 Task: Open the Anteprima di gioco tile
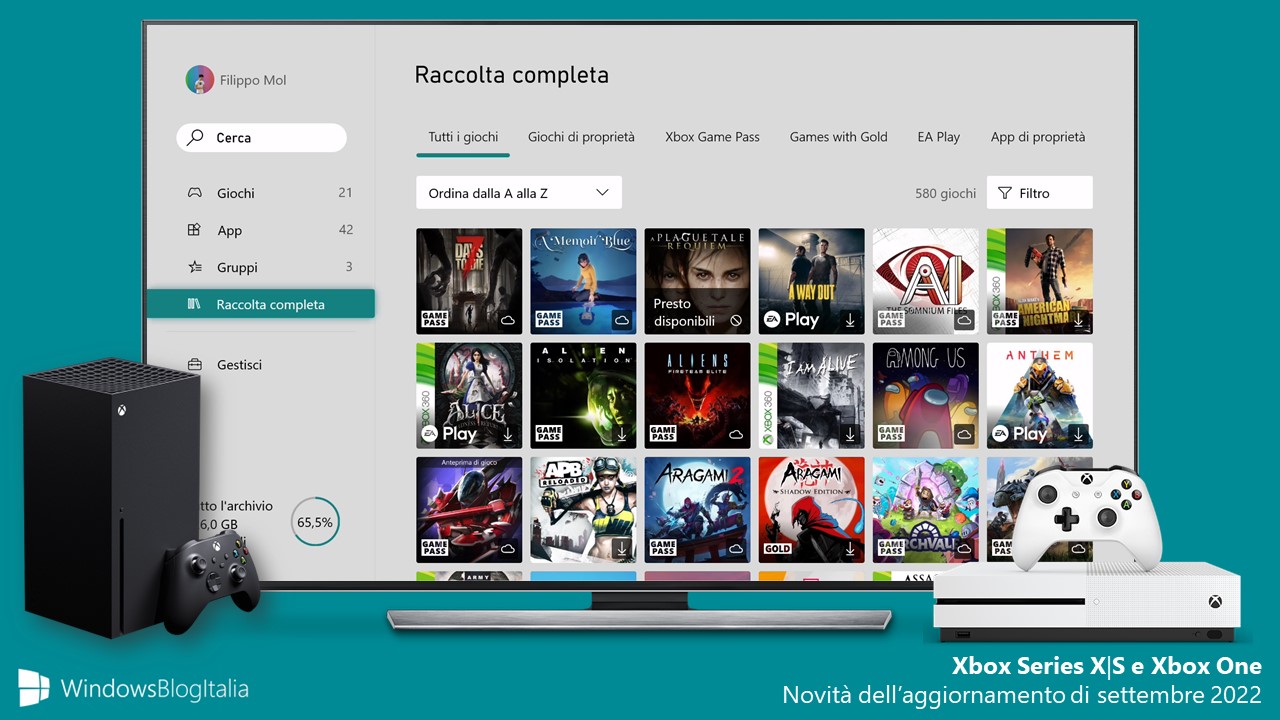pos(469,509)
